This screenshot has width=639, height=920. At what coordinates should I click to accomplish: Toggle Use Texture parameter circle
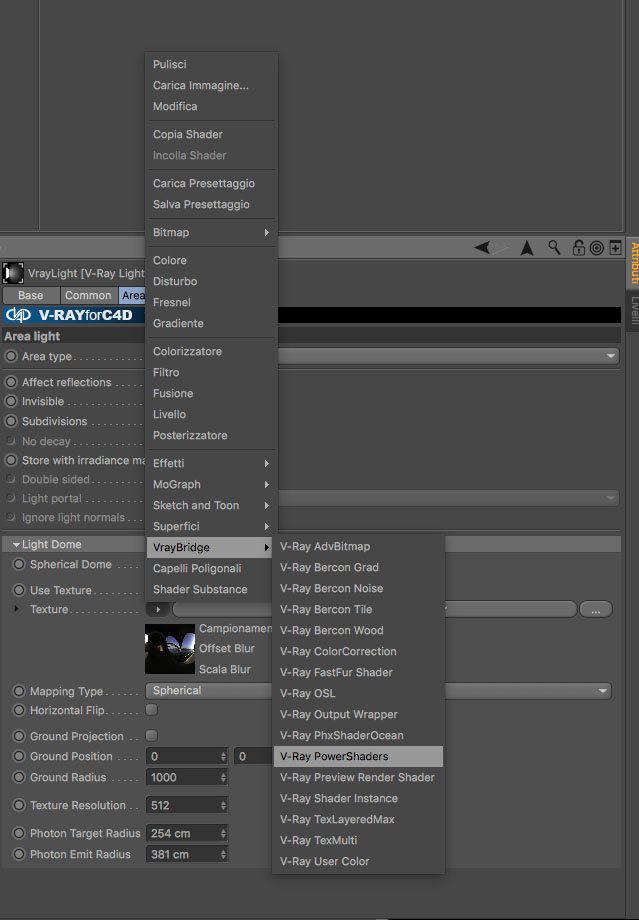pyautogui.click(x=19, y=590)
